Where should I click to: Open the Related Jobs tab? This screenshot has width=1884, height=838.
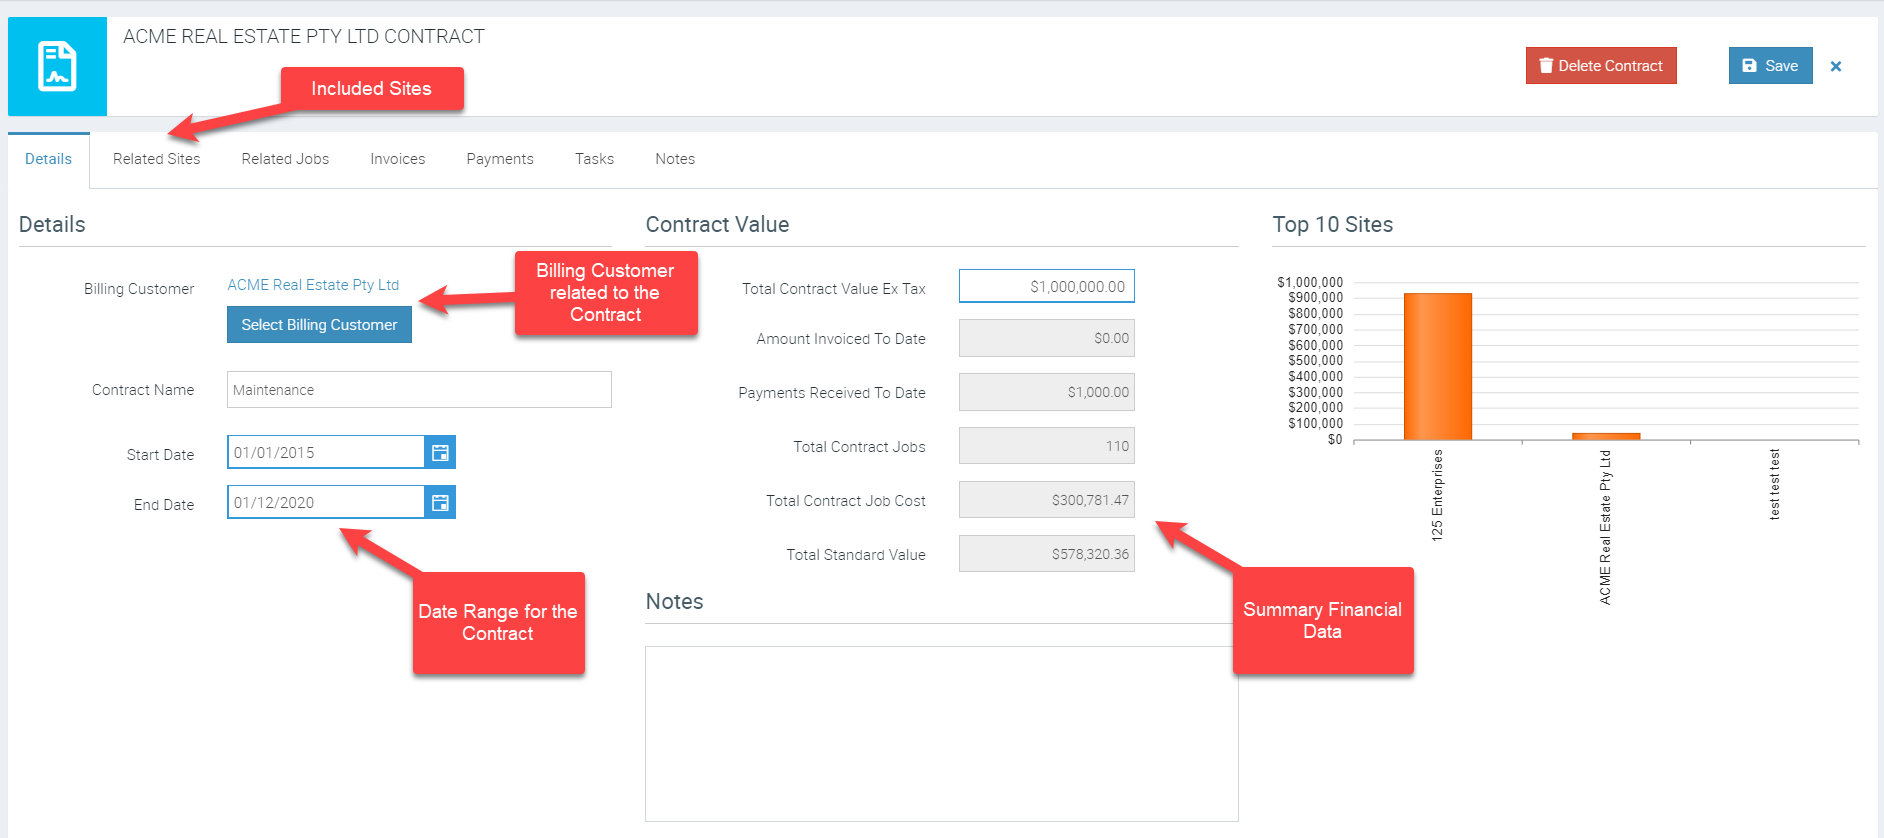tap(285, 159)
